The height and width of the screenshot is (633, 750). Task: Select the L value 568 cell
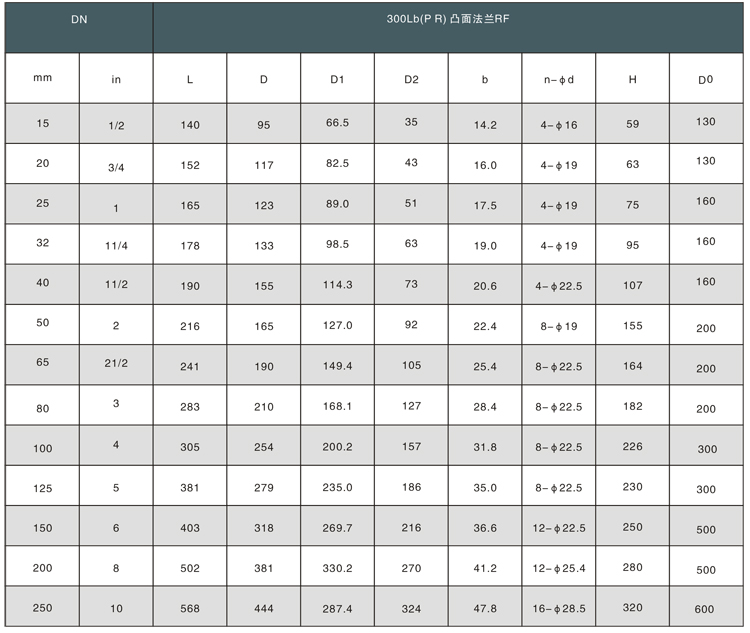[x=190, y=607]
